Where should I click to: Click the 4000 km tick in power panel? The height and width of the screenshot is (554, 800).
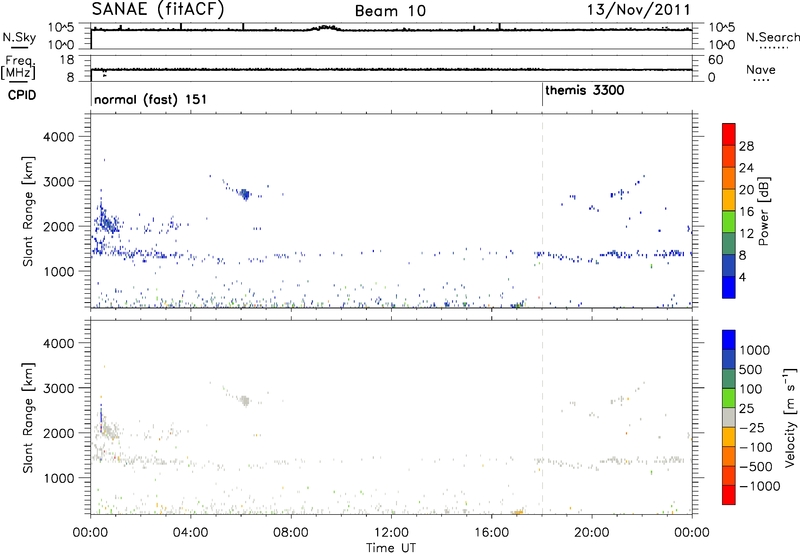pyautogui.click(x=59, y=137)
